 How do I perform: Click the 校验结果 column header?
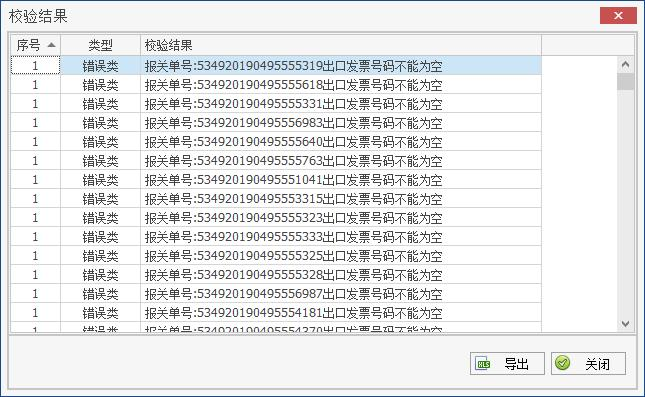click(x=341, y=45)
